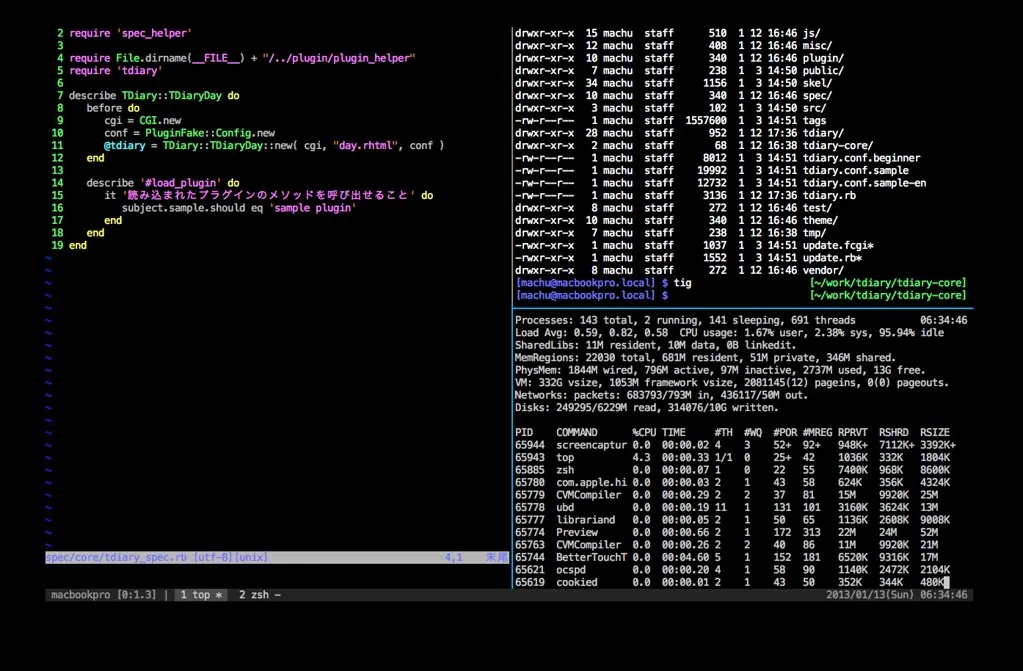Click the 'misc/' directory entry

[x=817, y=46]
